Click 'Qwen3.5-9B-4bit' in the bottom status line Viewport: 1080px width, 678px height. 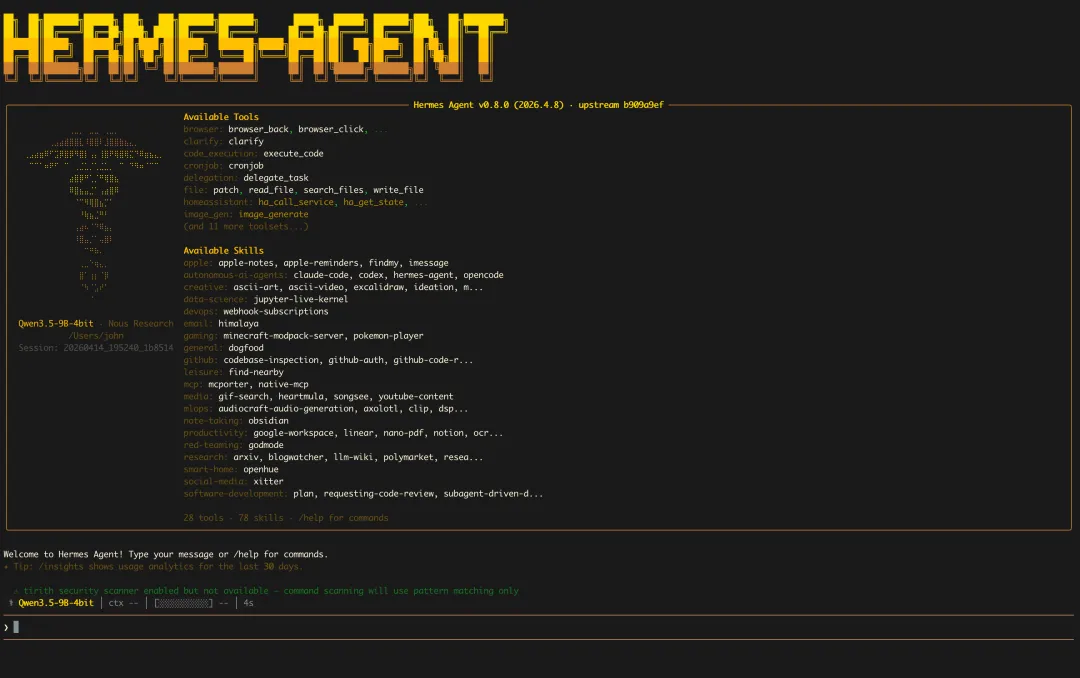(56, 603)
